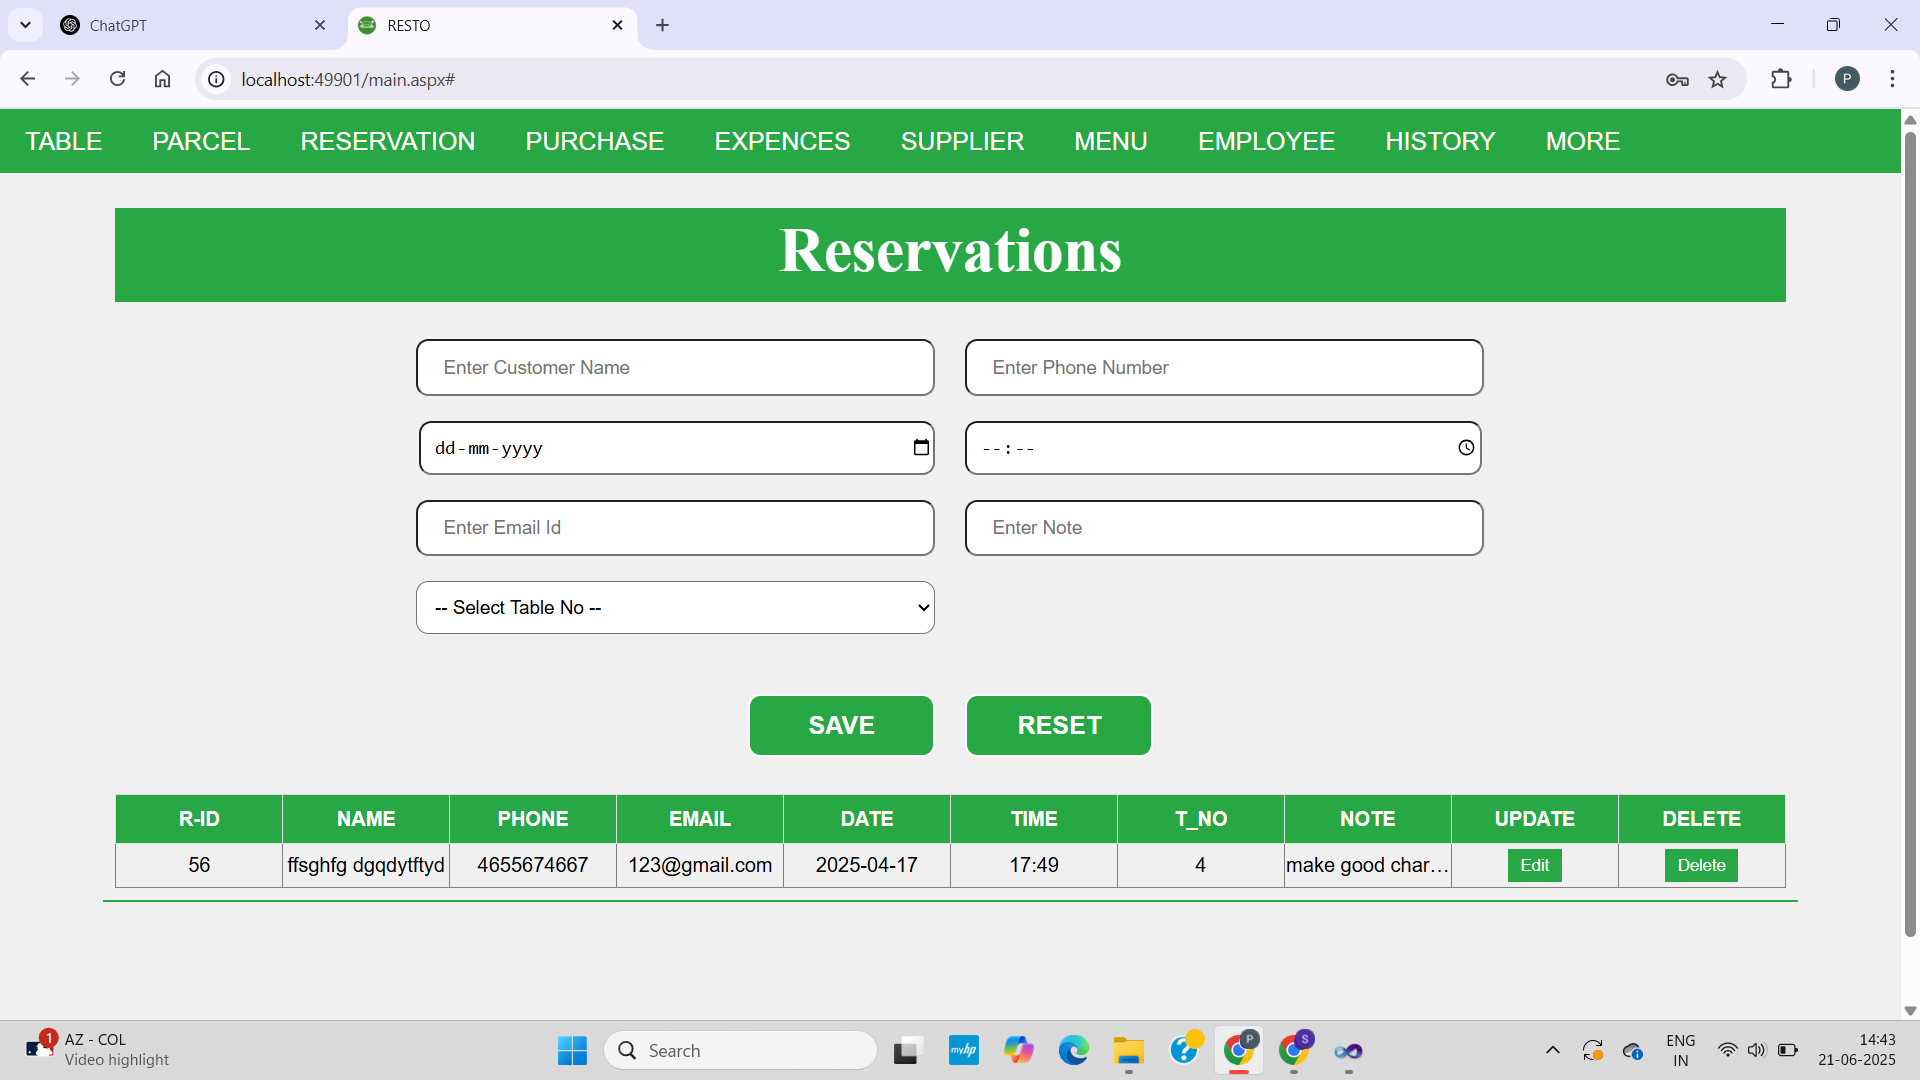The image size is (1920, 1080).
Task: Open the MENU navigation item
Action: [1111, 141]
